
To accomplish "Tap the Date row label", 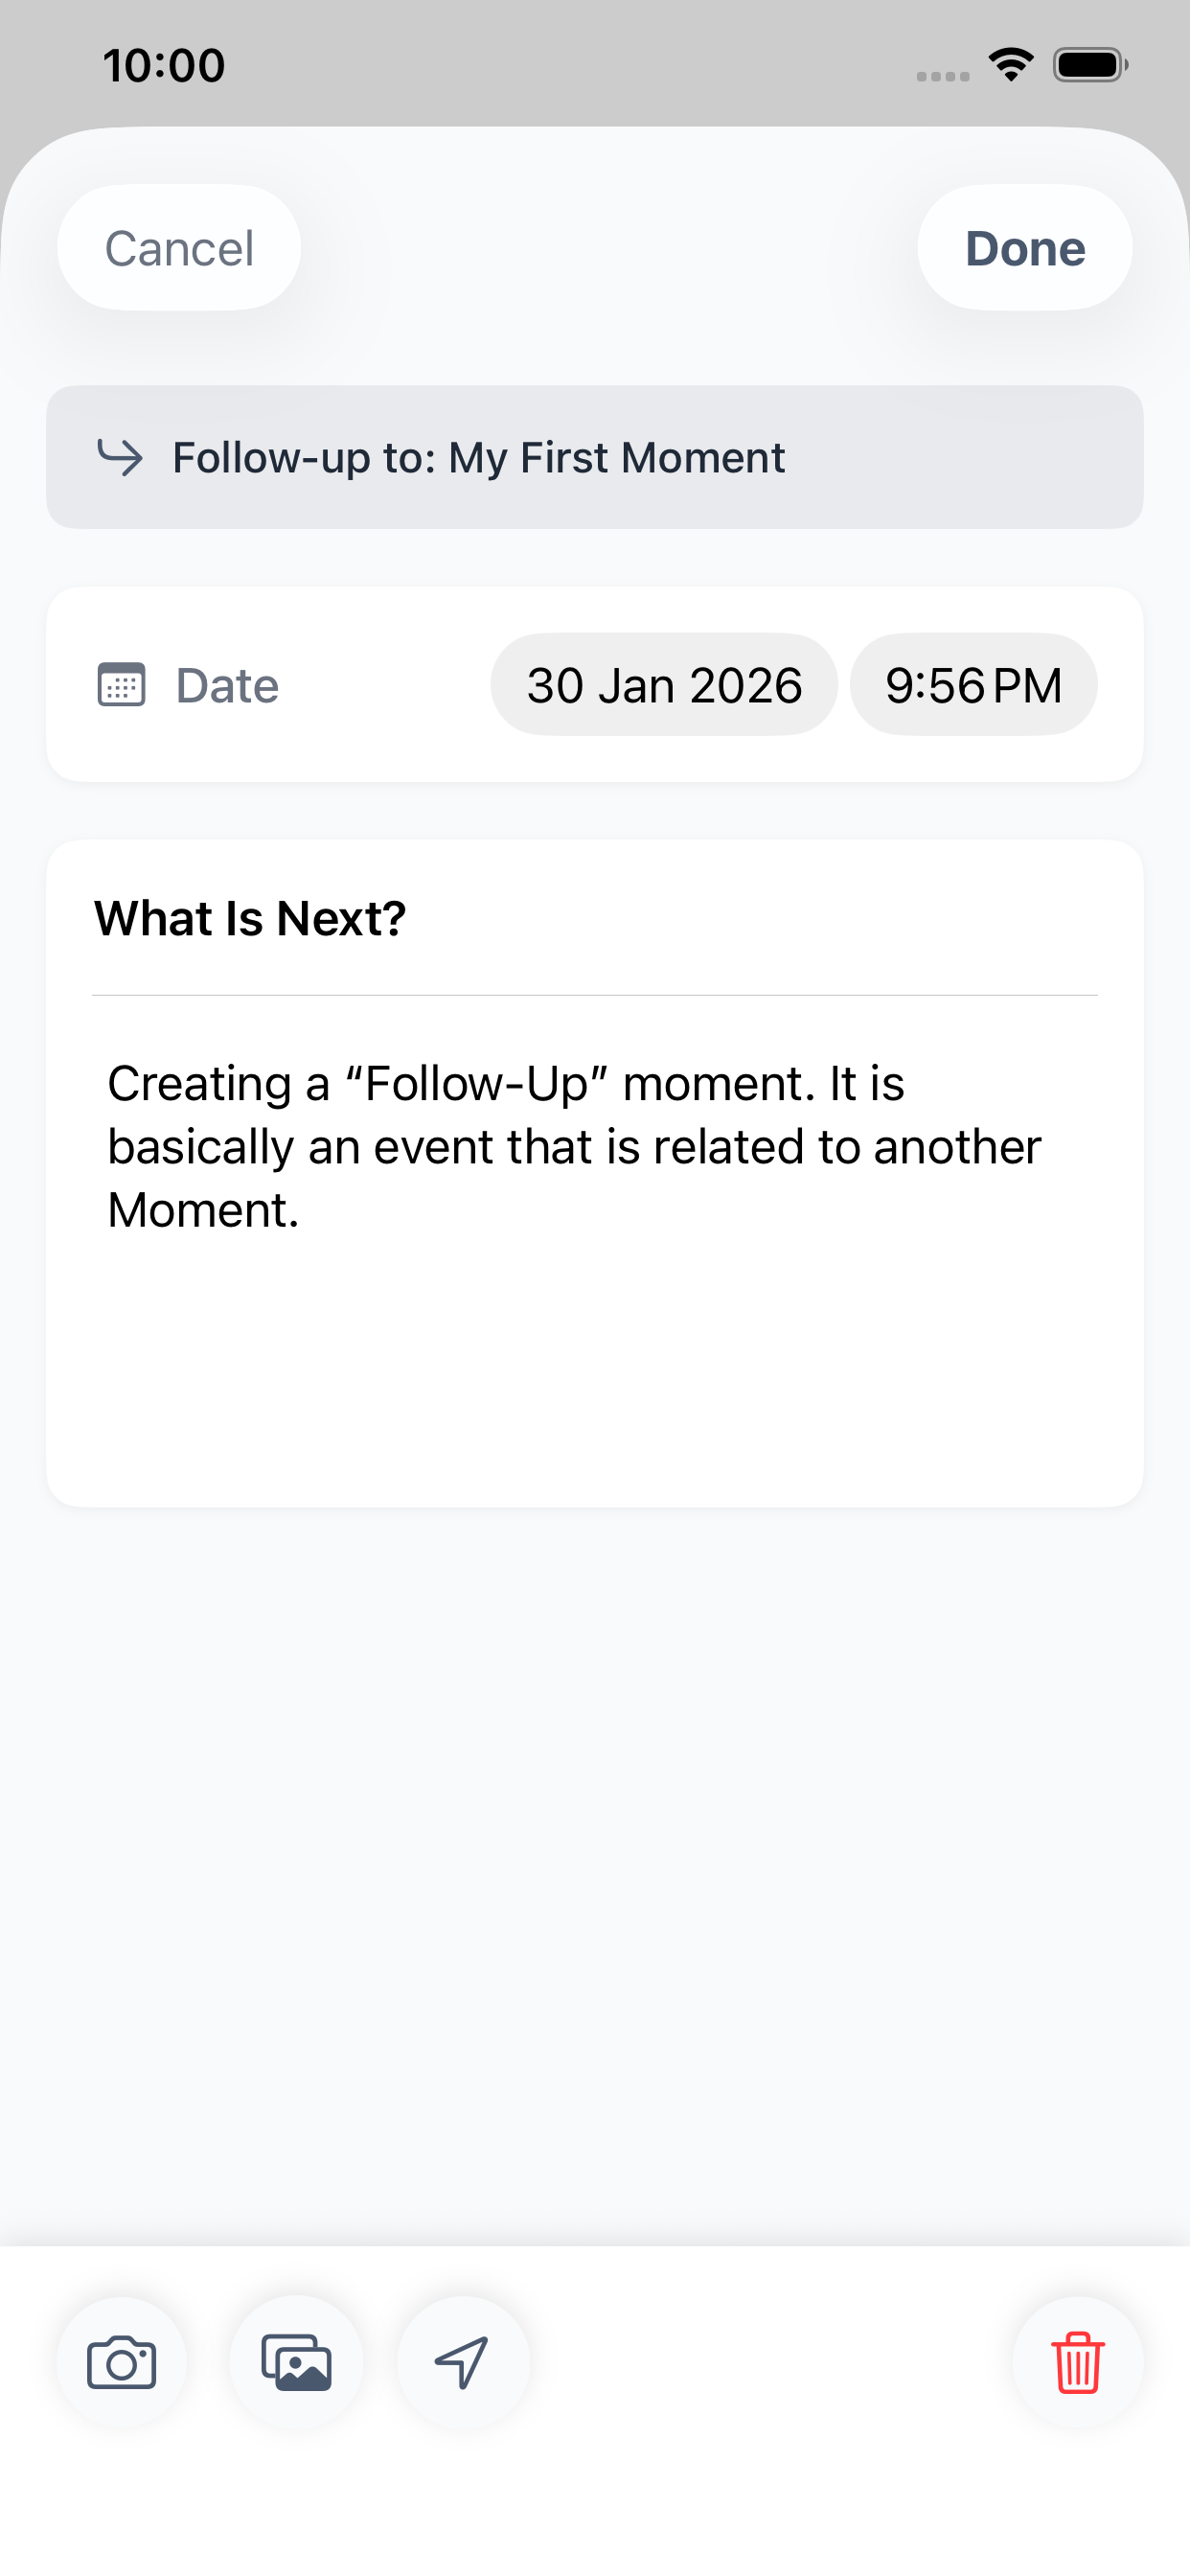I will (227, 685).
